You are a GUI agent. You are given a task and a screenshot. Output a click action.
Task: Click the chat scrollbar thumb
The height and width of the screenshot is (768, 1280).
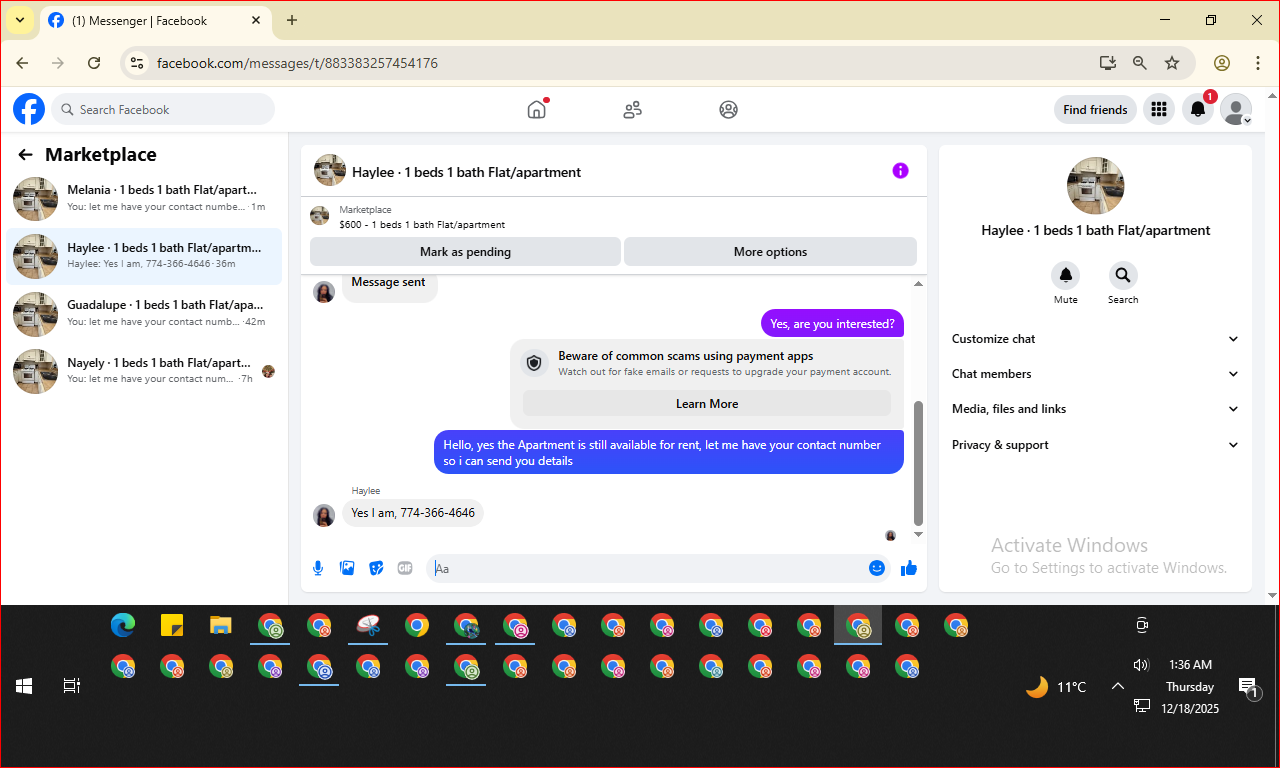click(x=919, y=462)
